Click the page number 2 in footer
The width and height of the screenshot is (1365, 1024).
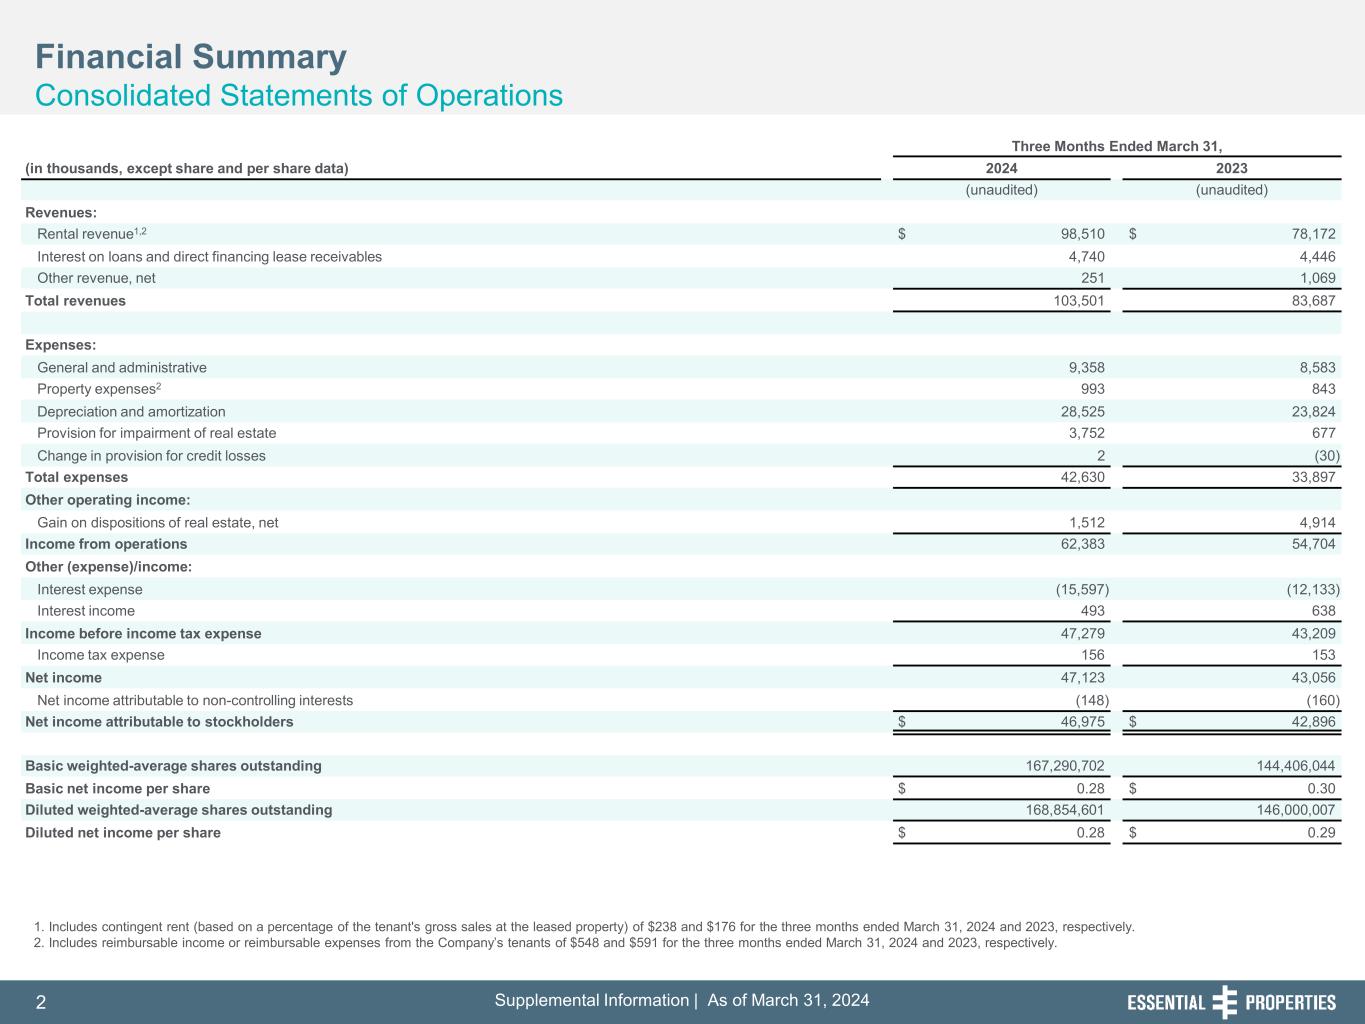point(41,1003)
